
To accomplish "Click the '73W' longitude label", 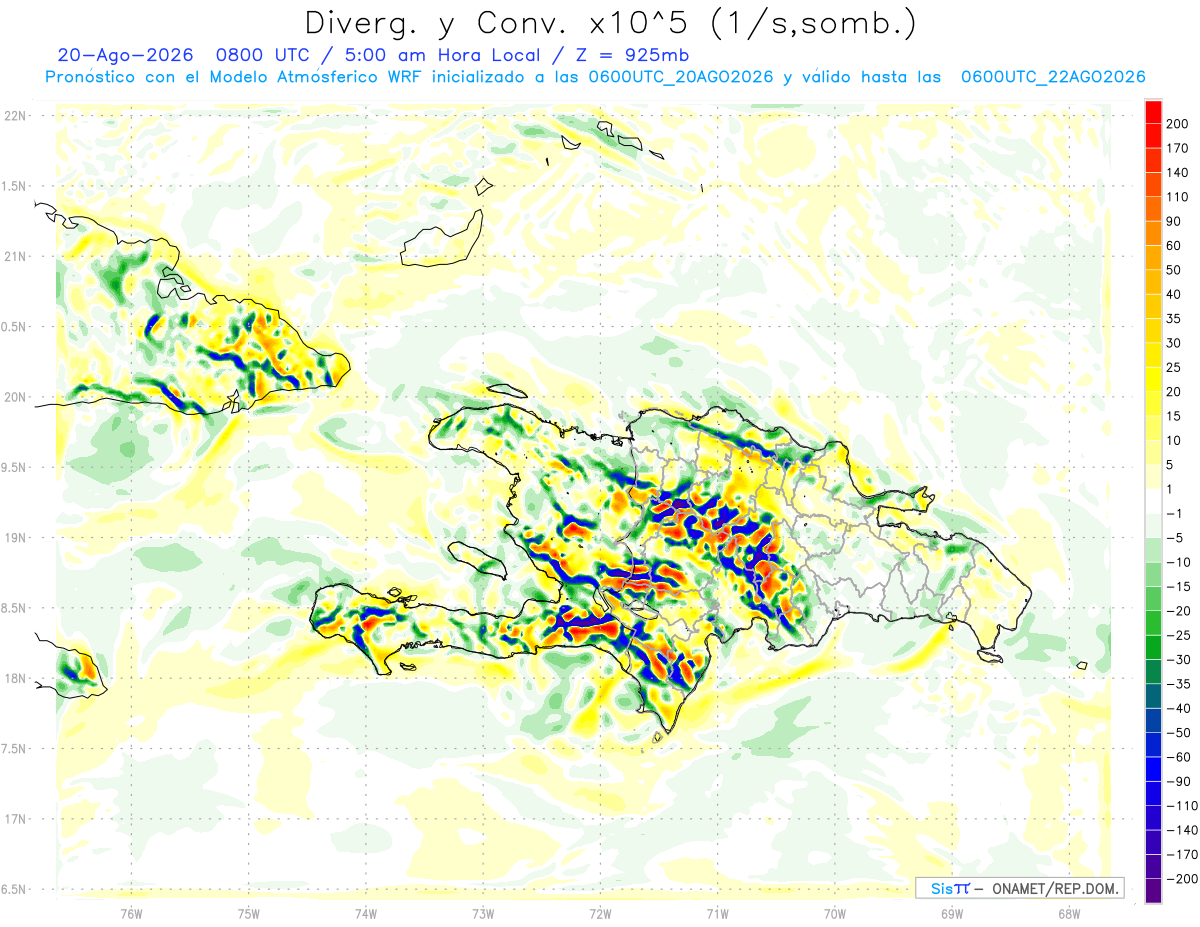I will 483,913.
